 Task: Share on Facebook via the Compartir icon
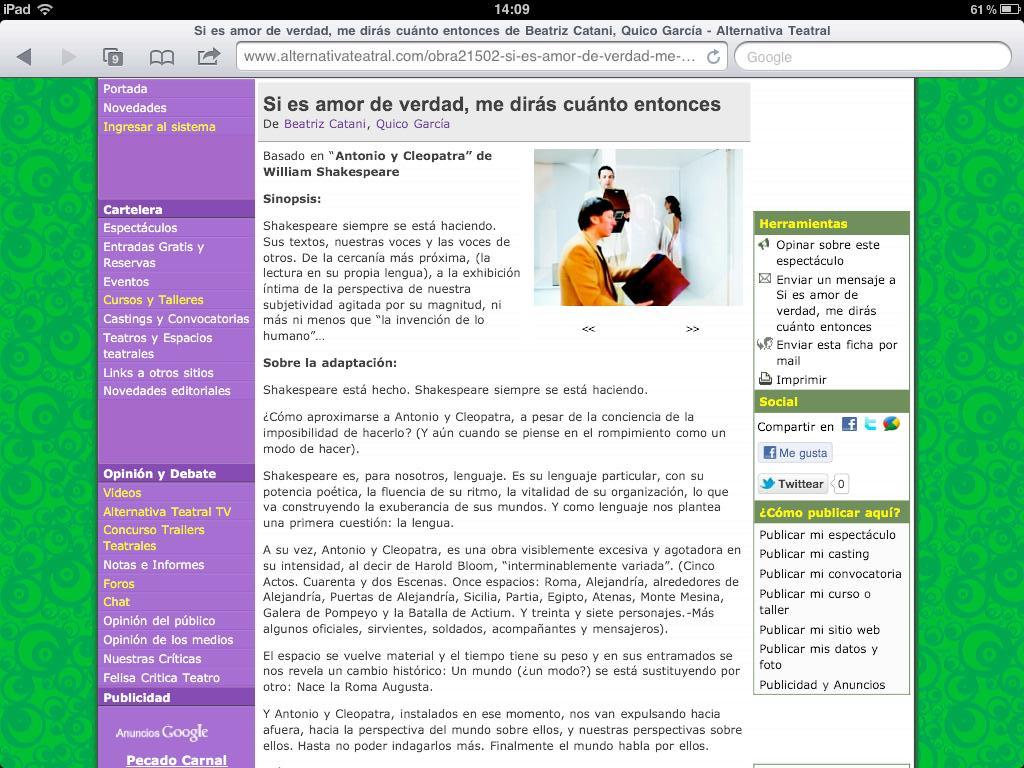pos(849,424)
